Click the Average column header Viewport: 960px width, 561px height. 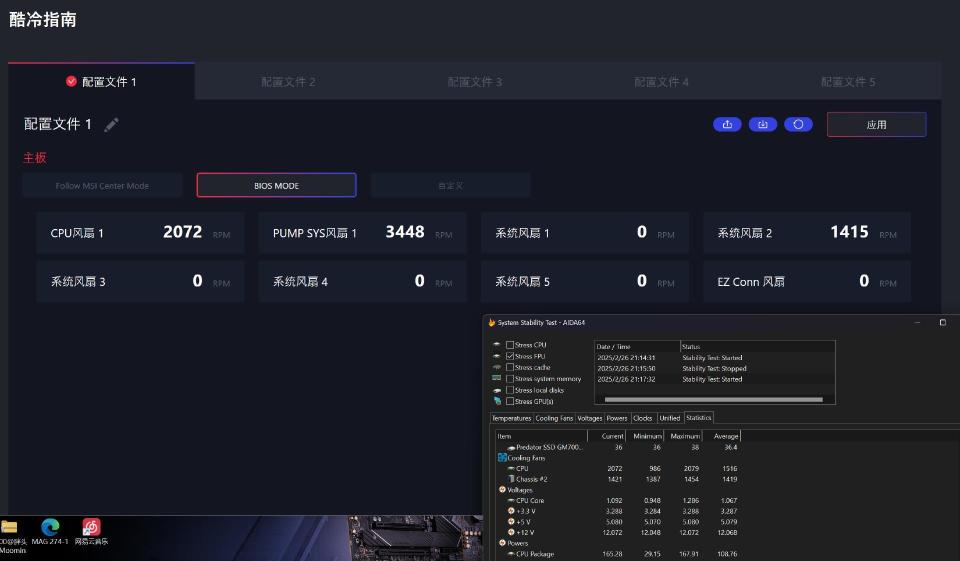(x=721, y=436)
